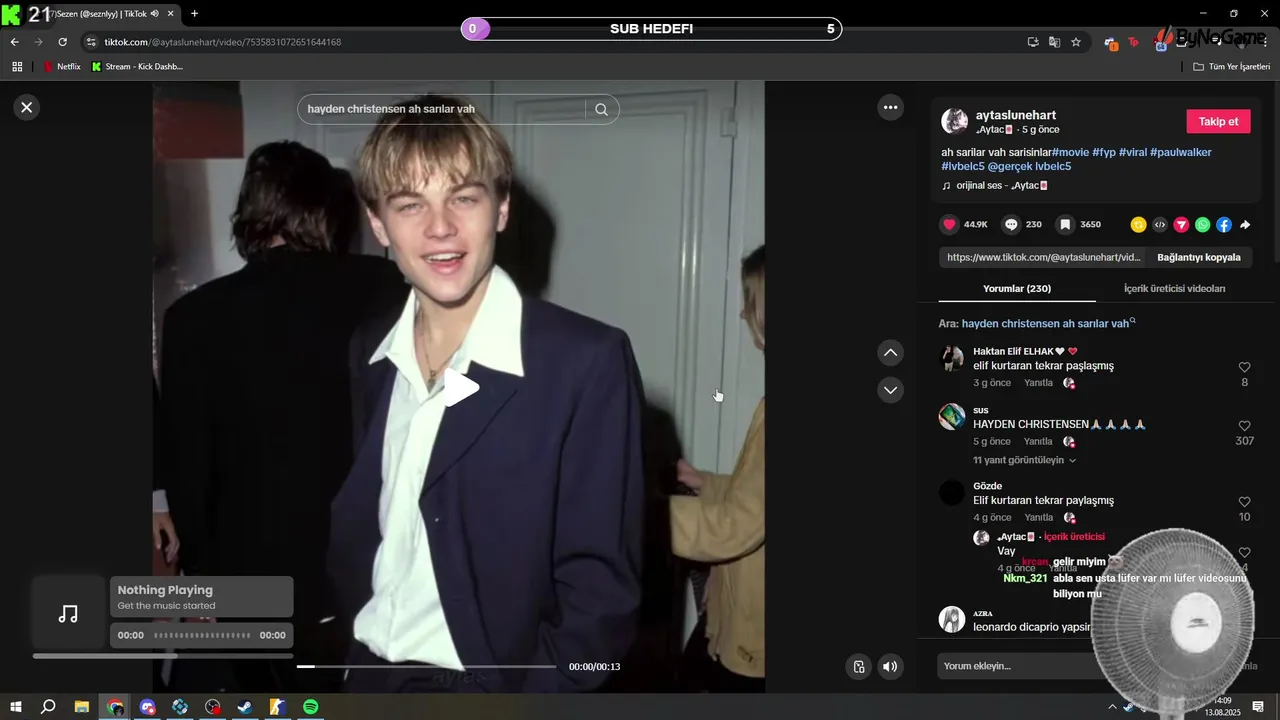Switch to İçerik üreticisi videoları tab
1280x720 pixels.
click(1174, 288)
